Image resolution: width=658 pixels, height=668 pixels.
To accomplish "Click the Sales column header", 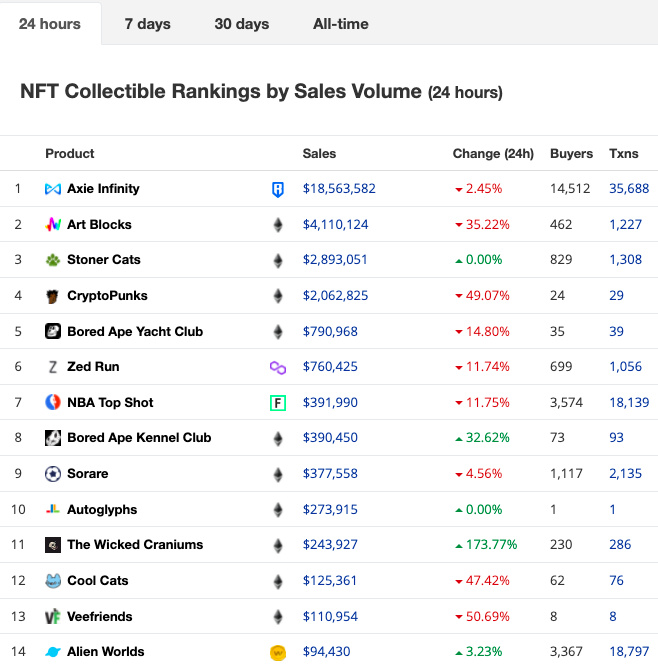I will pyautogui.click(x=319, y=153).
